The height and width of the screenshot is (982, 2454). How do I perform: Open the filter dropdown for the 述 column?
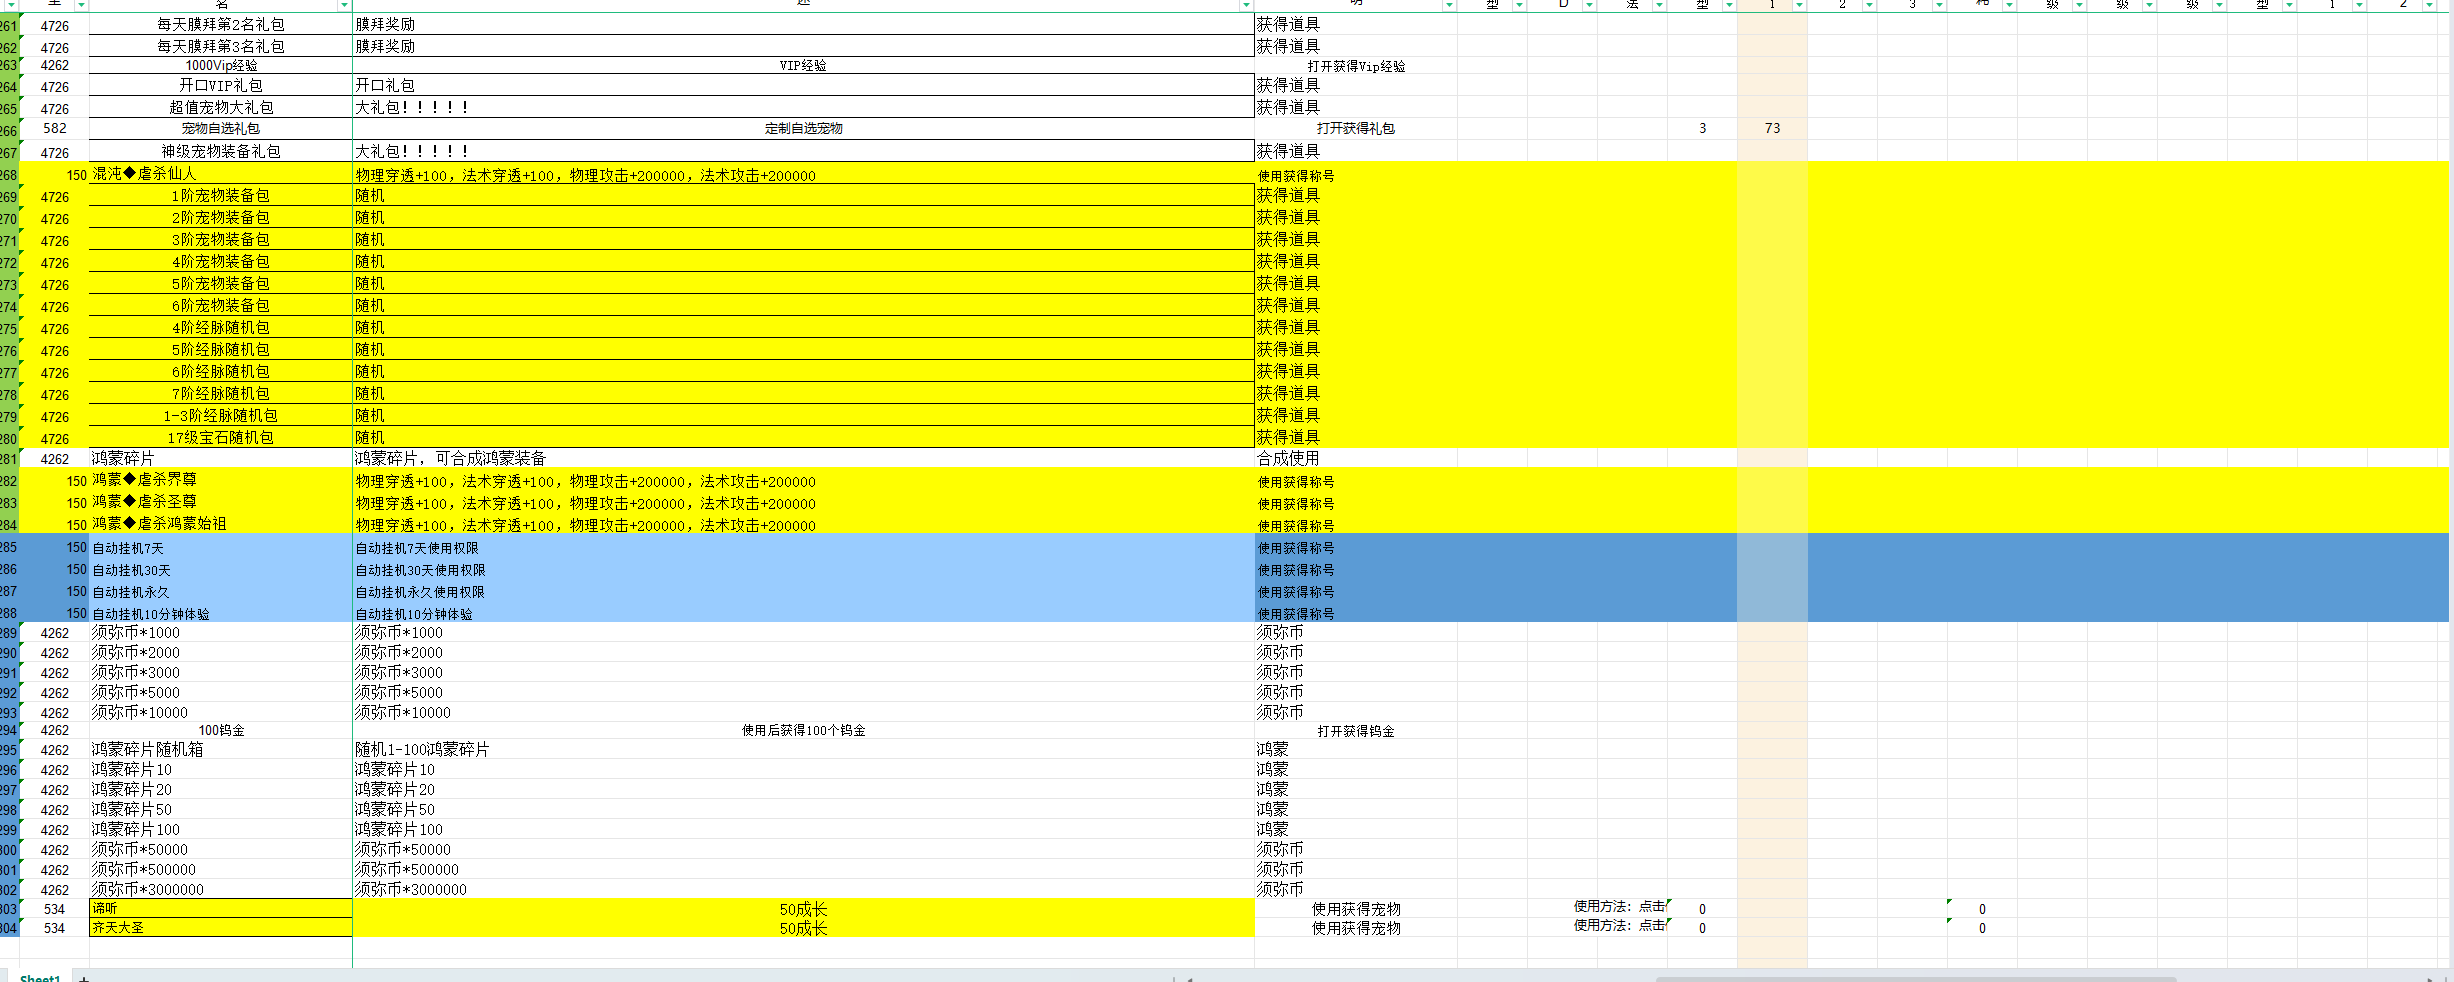(1245, 6)
